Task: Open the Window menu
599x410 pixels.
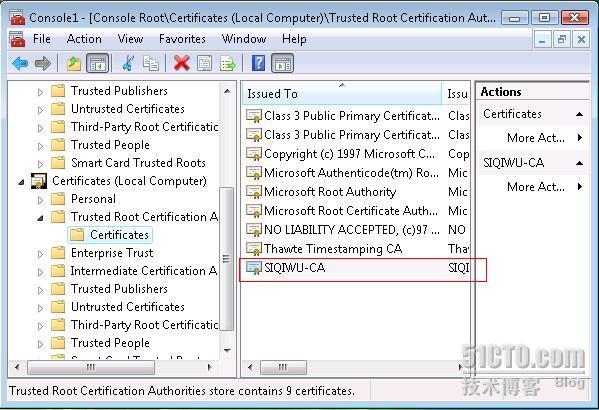Action: pos(244,39)
